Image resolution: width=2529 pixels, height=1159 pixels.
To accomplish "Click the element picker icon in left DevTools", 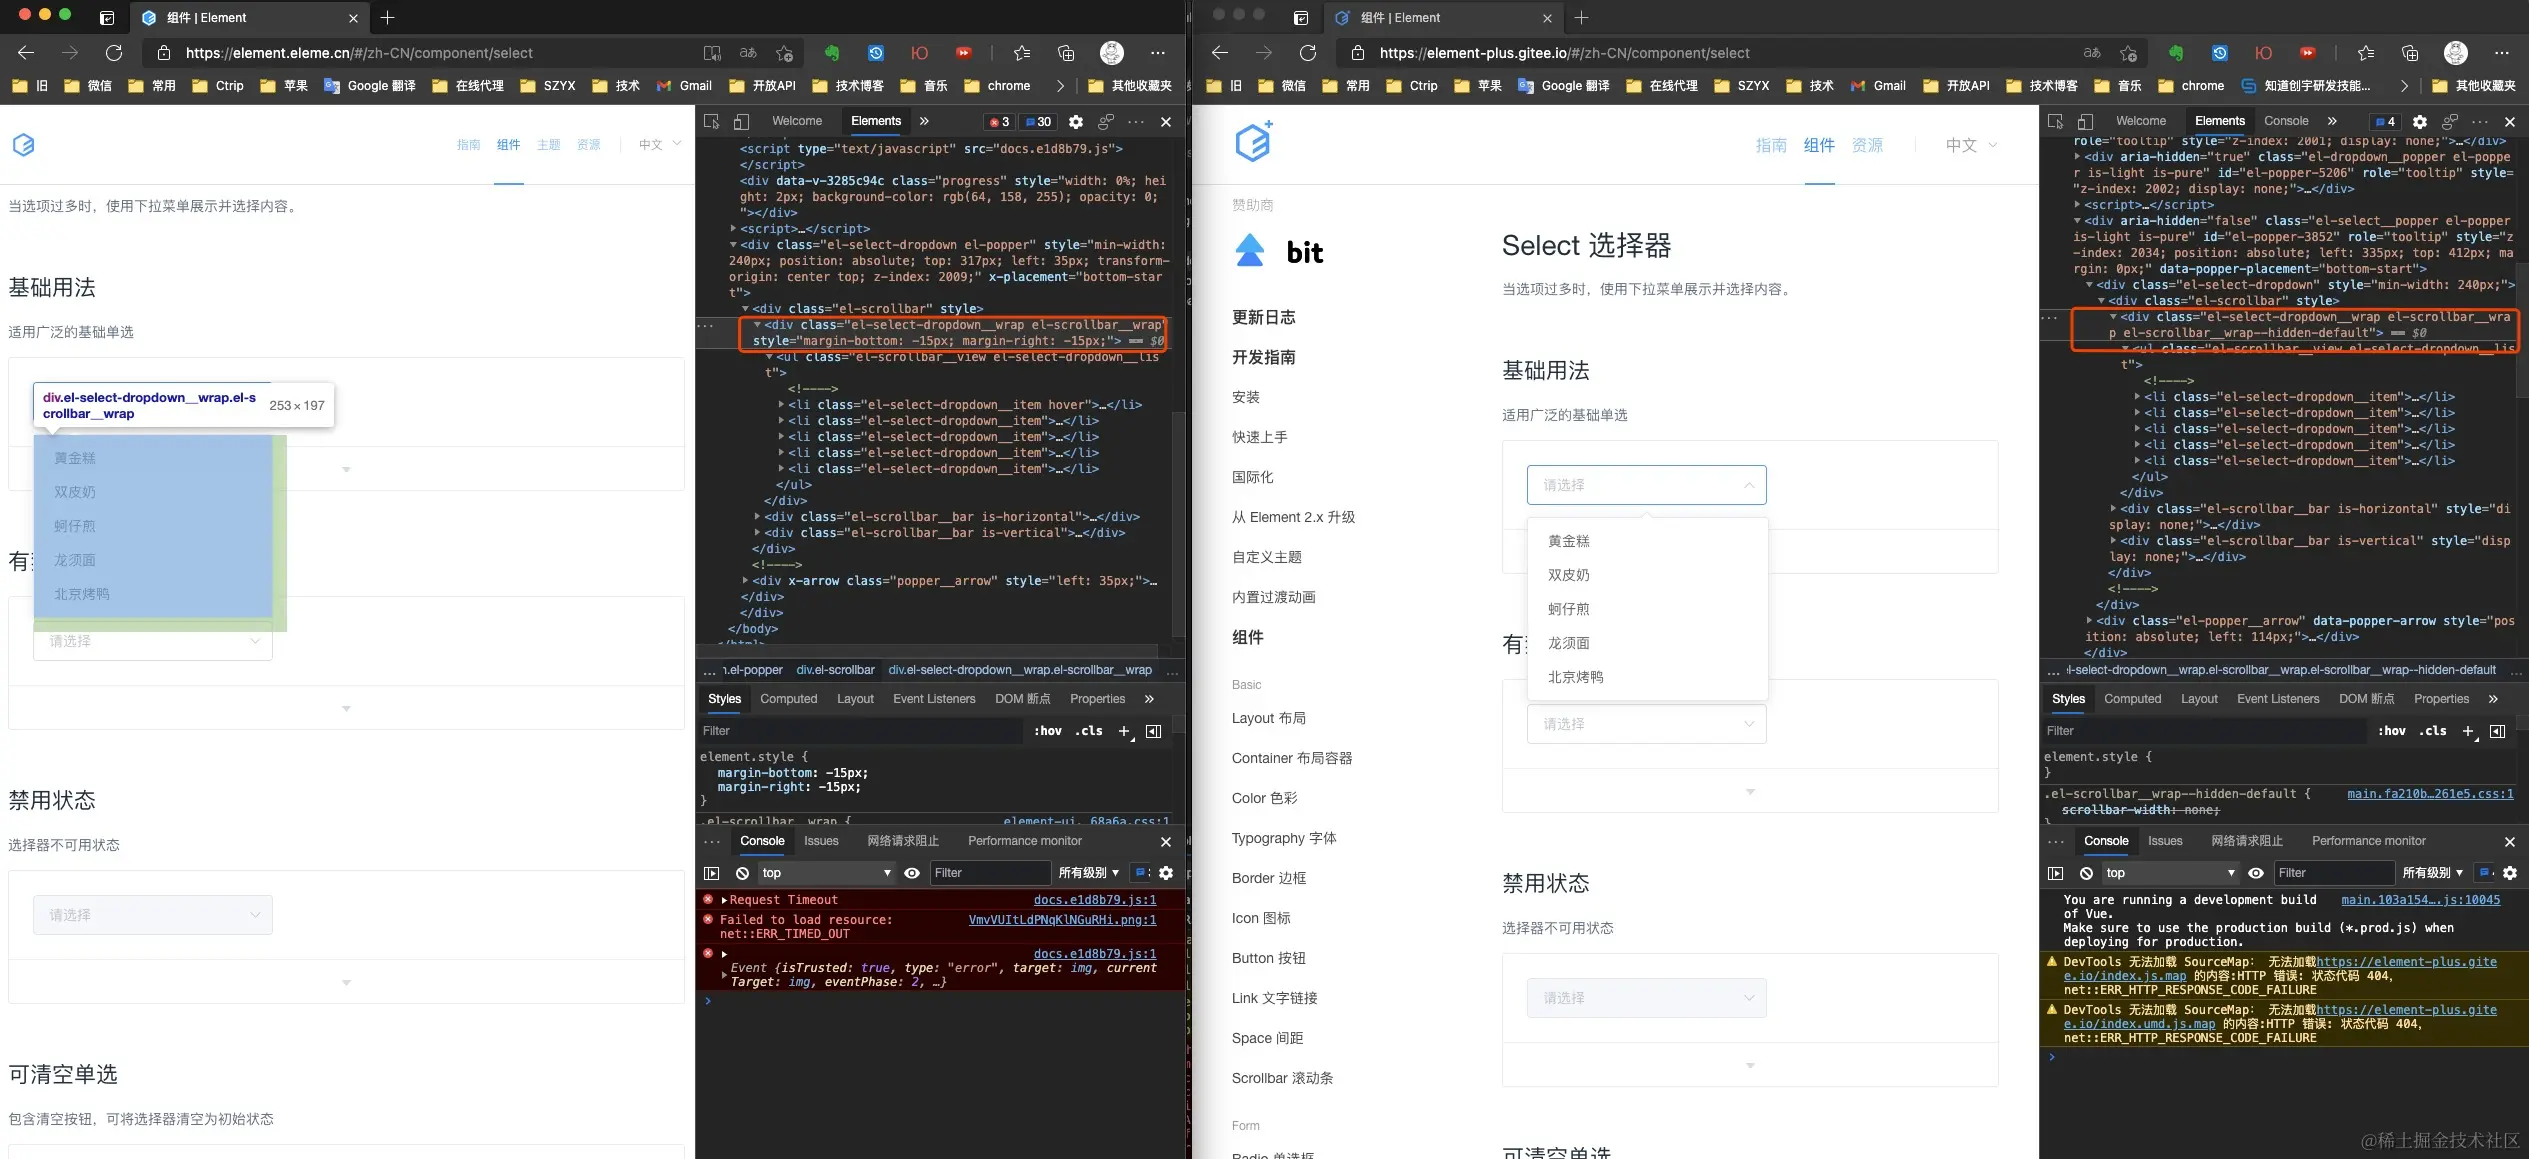I will tap(711, 121).
